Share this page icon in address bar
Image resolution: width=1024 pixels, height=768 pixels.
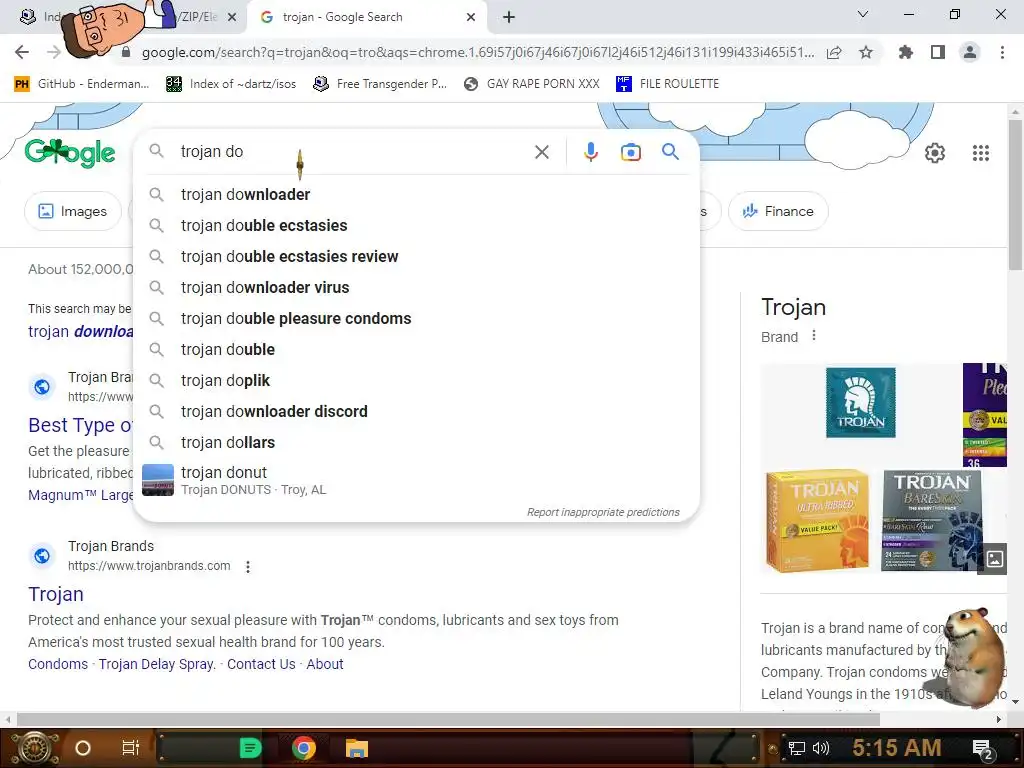pos(834,52)
